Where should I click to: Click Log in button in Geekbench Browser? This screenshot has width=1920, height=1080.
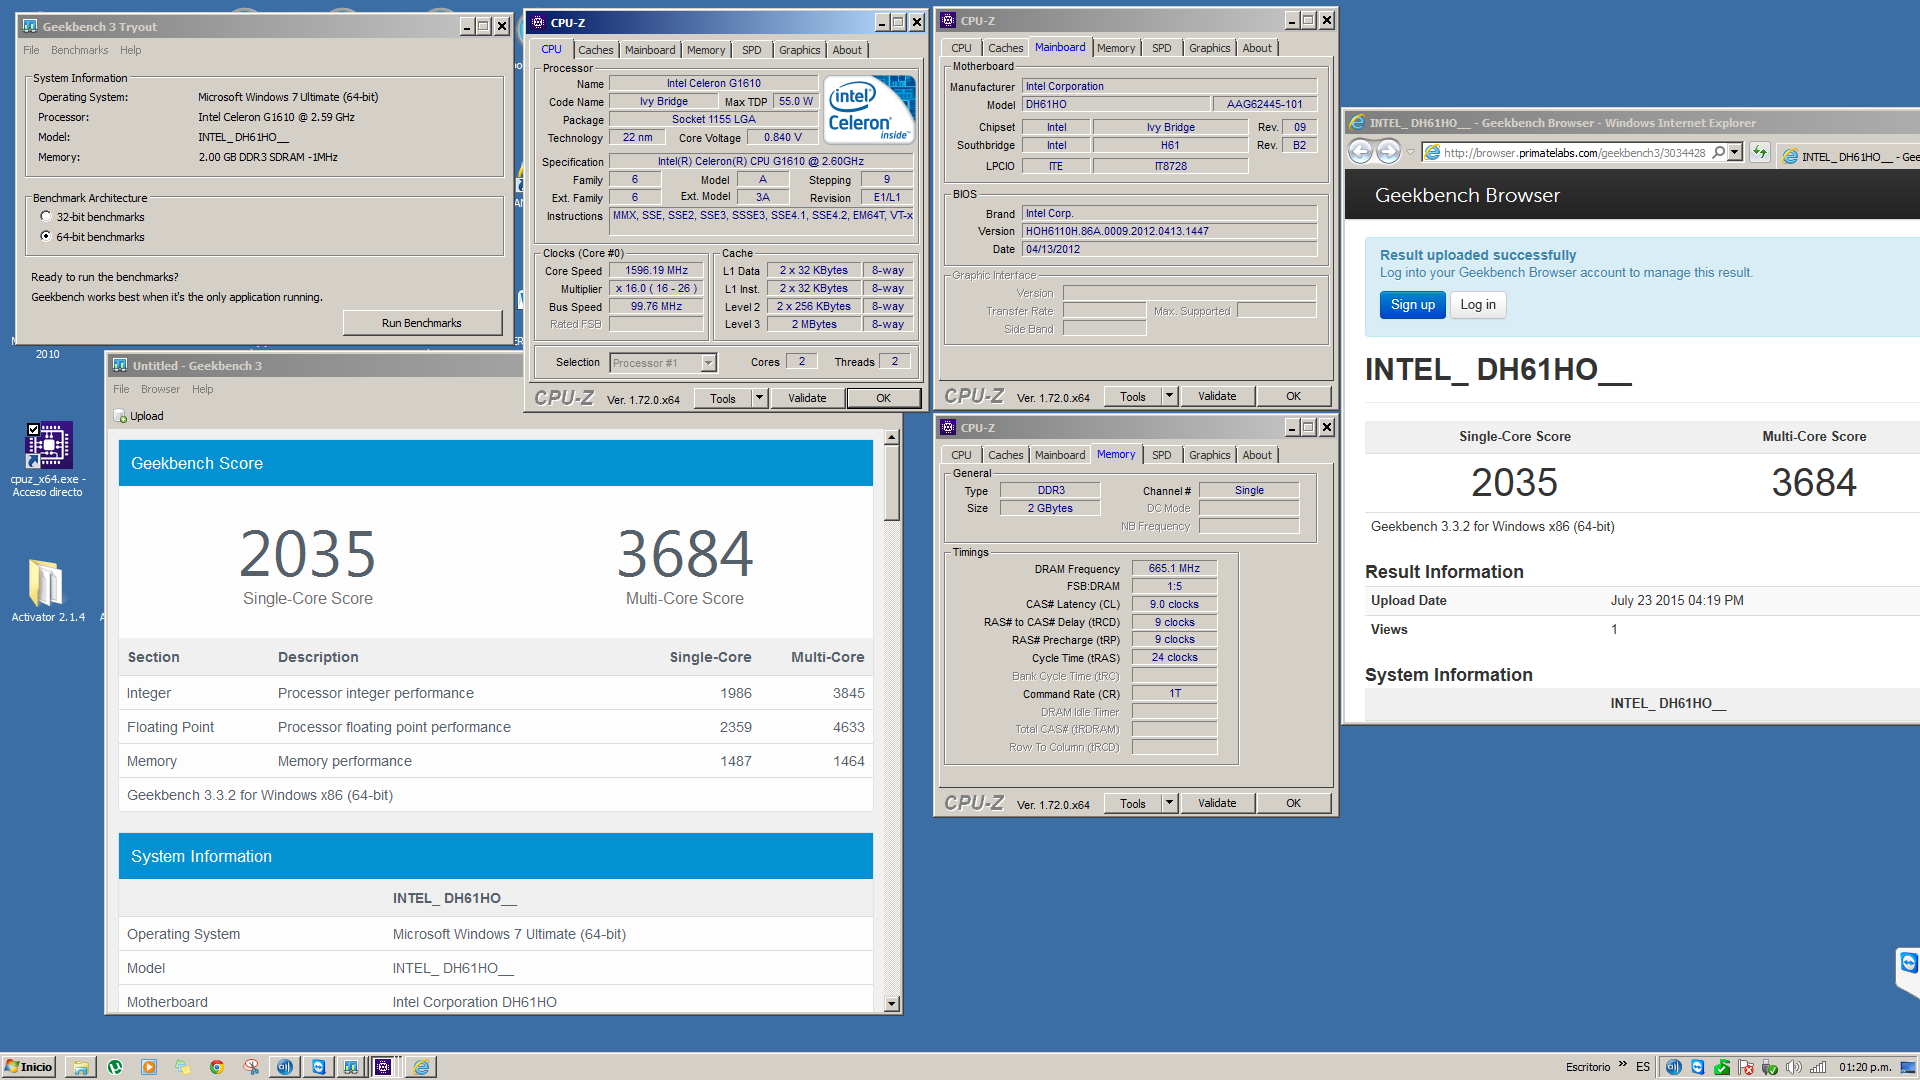(x=1478, y=305)
